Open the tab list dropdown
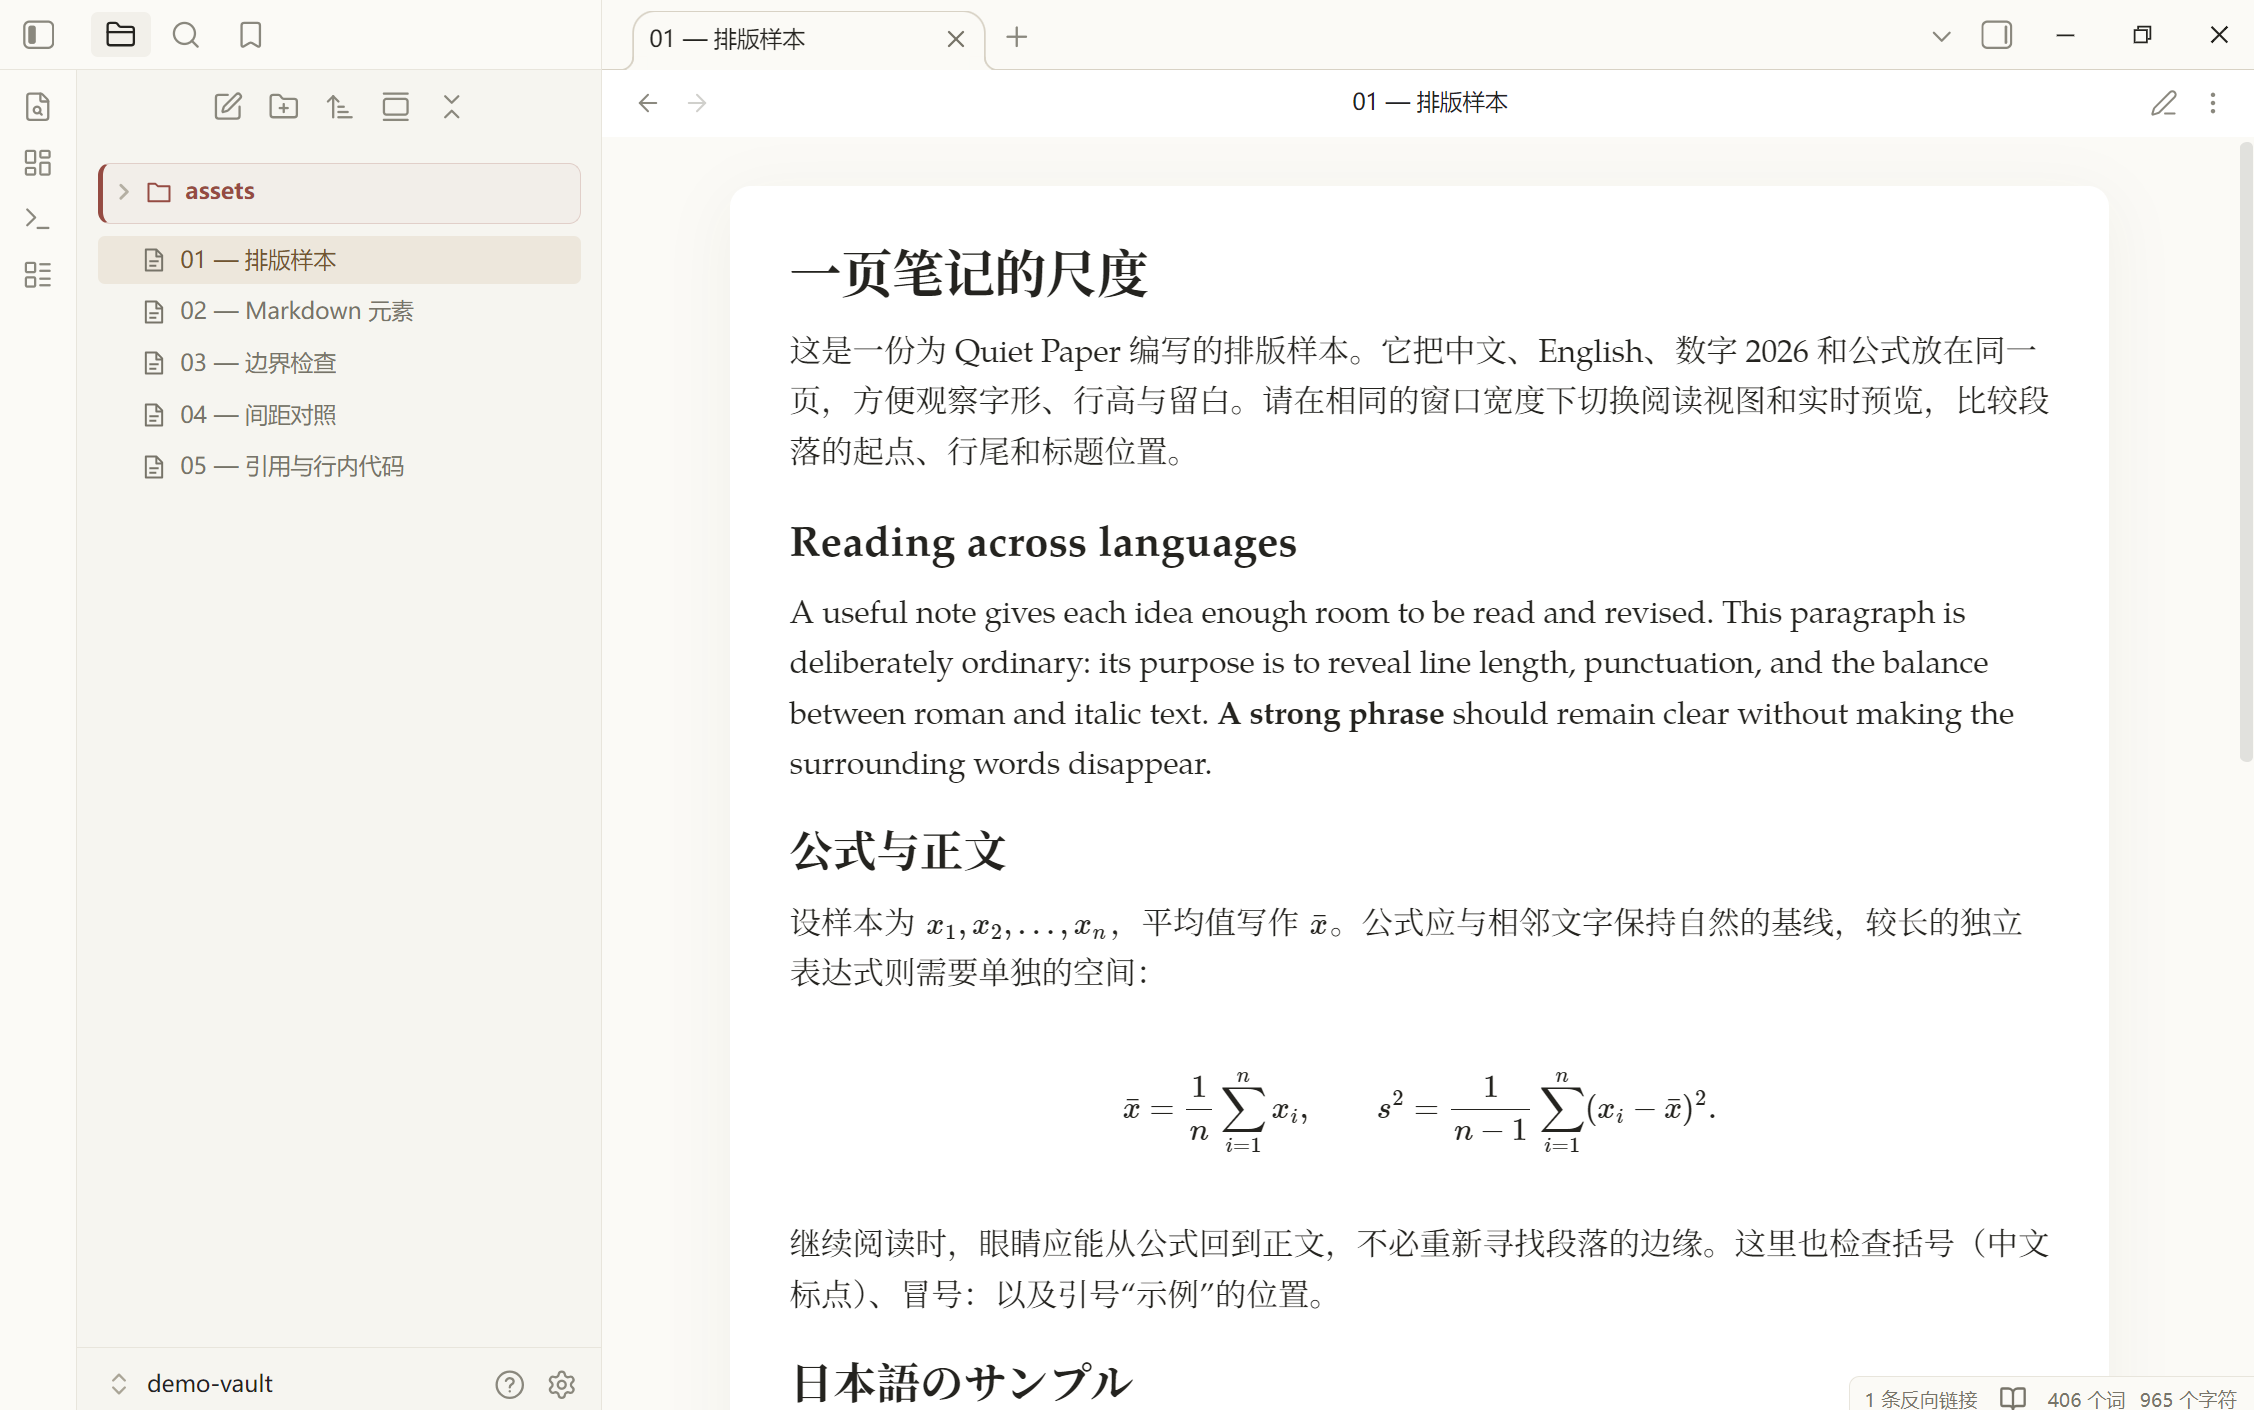 pyautogui.click(x=1941, y=36)
